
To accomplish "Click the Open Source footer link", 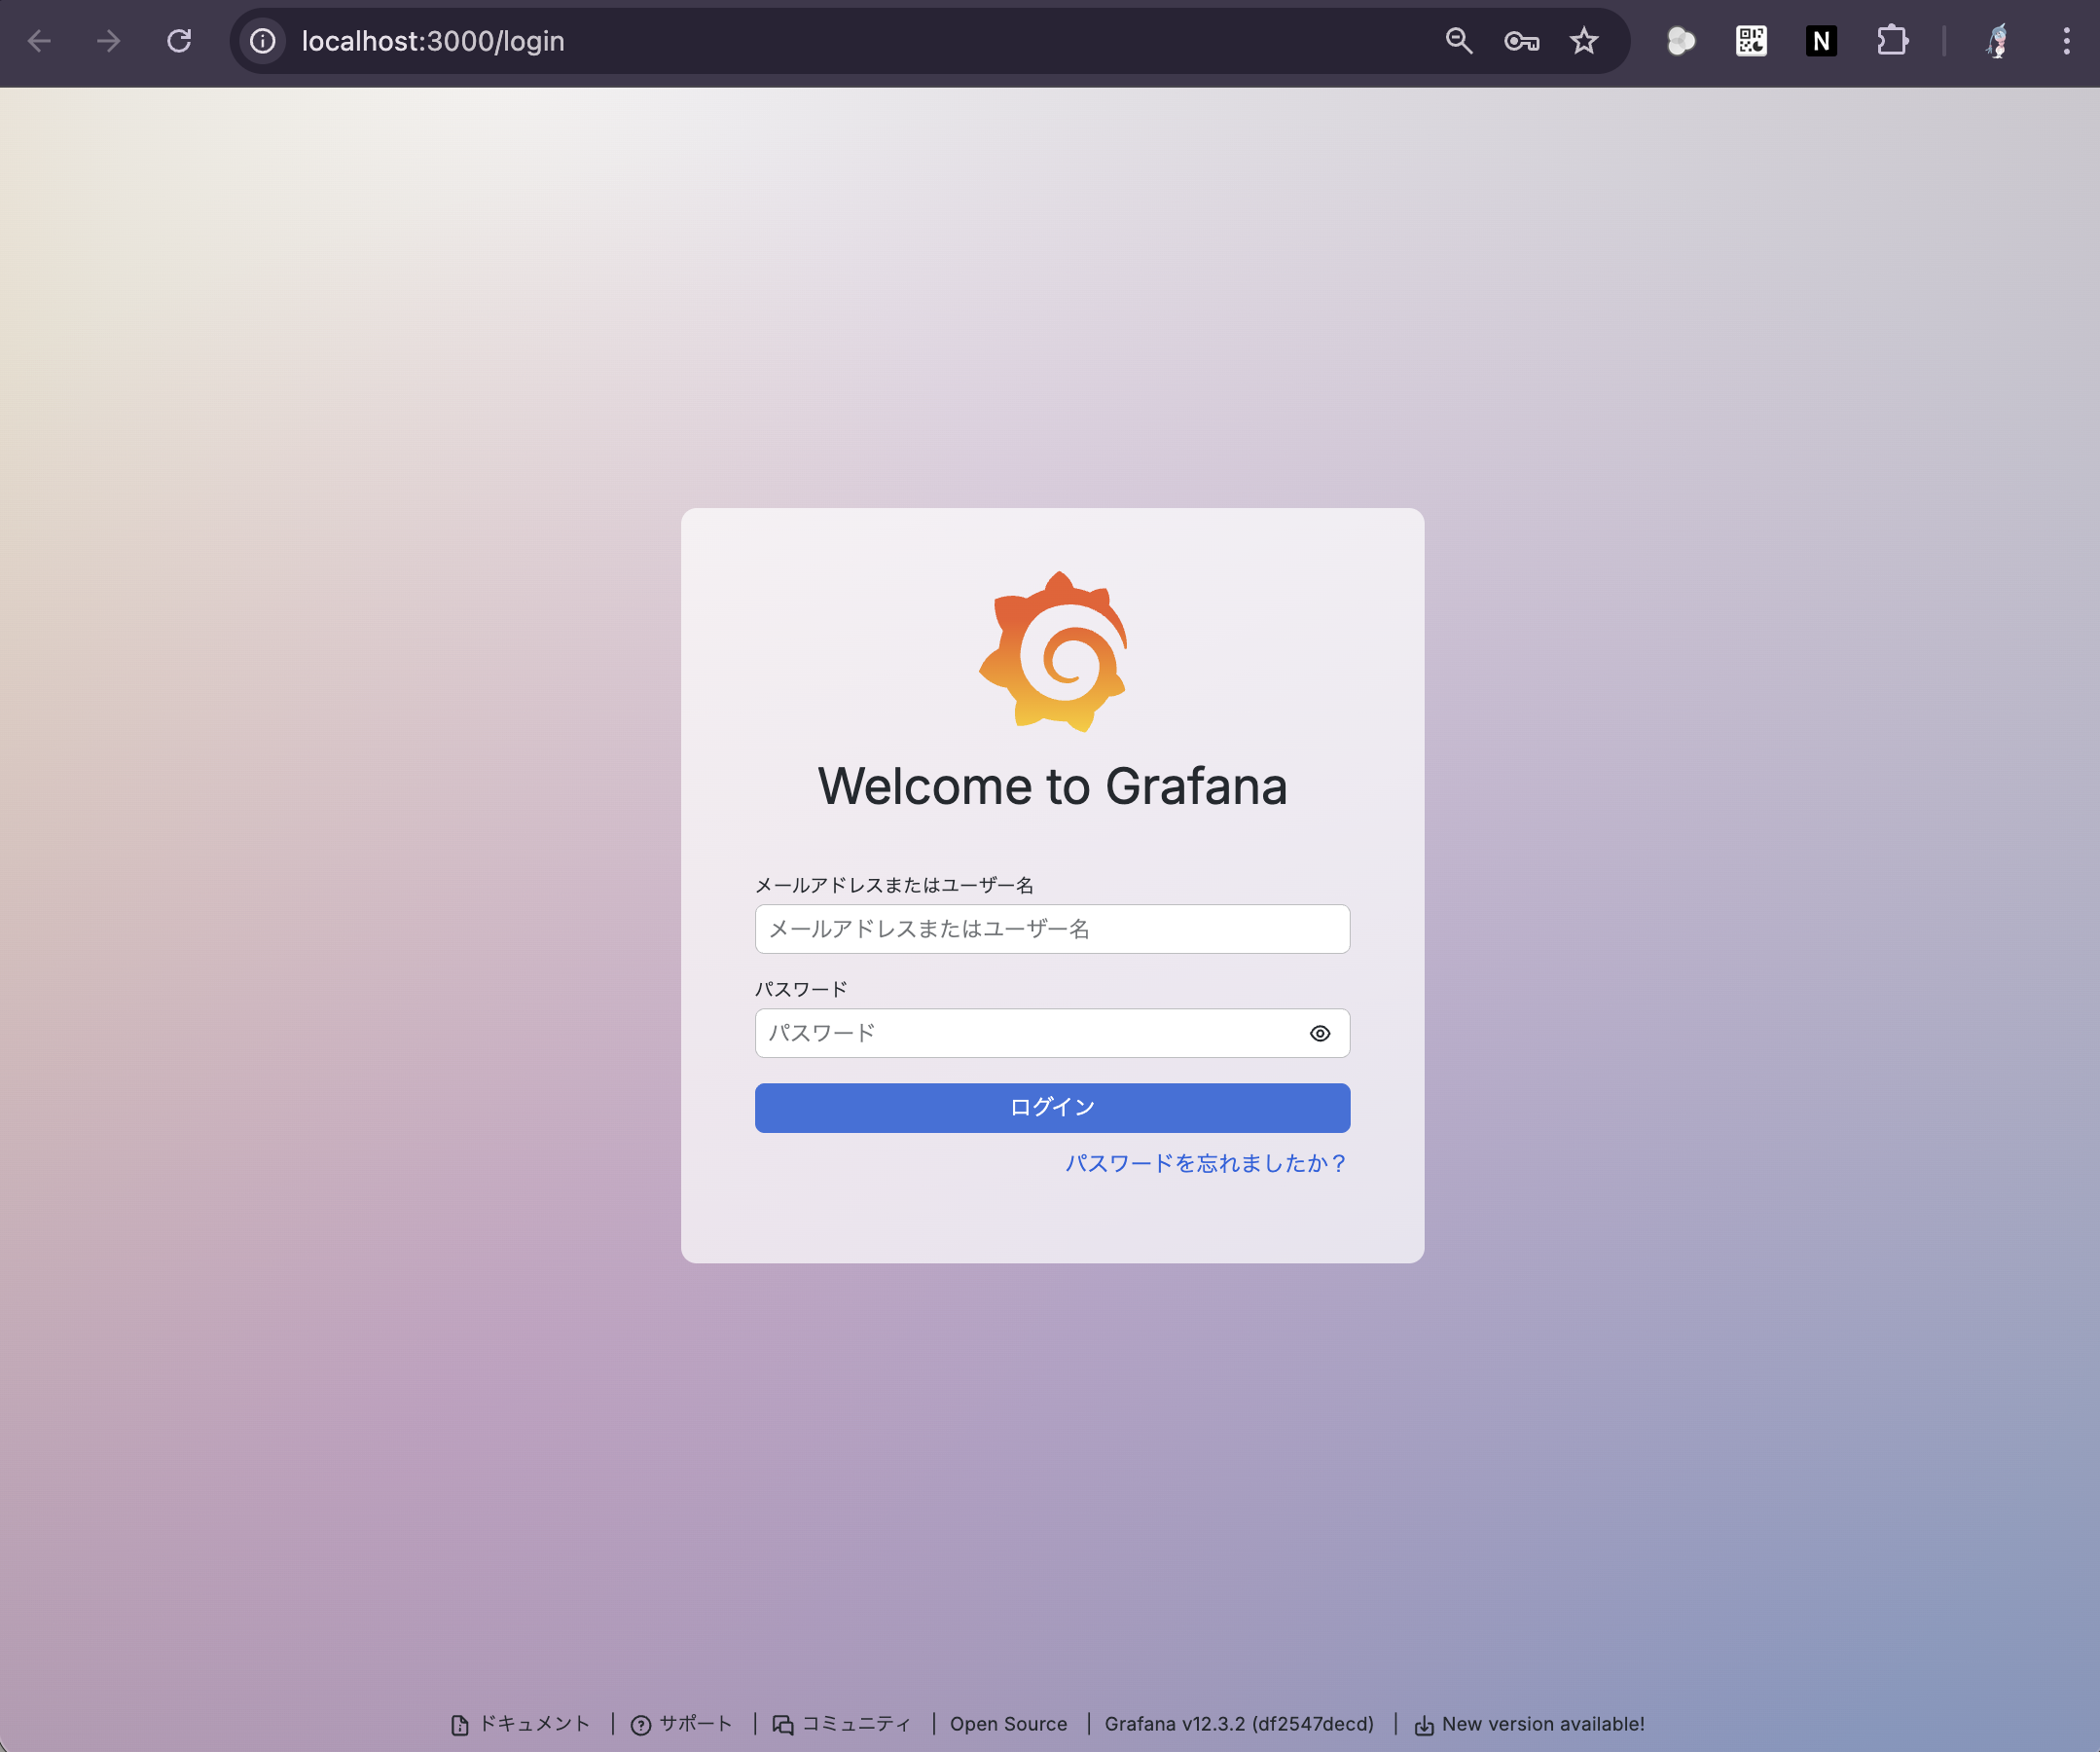I will (1008, 1723).
